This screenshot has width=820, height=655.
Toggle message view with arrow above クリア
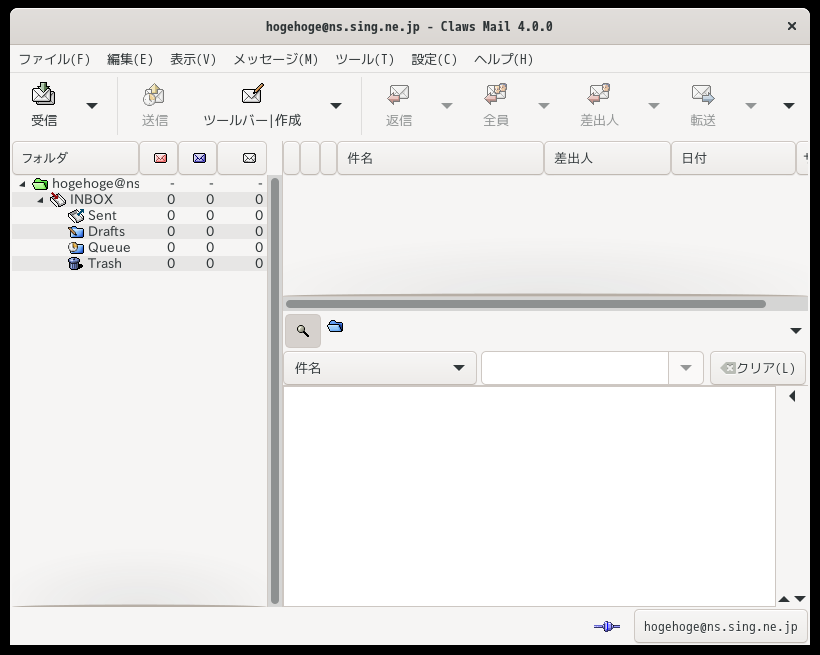(x=795, y=331)
